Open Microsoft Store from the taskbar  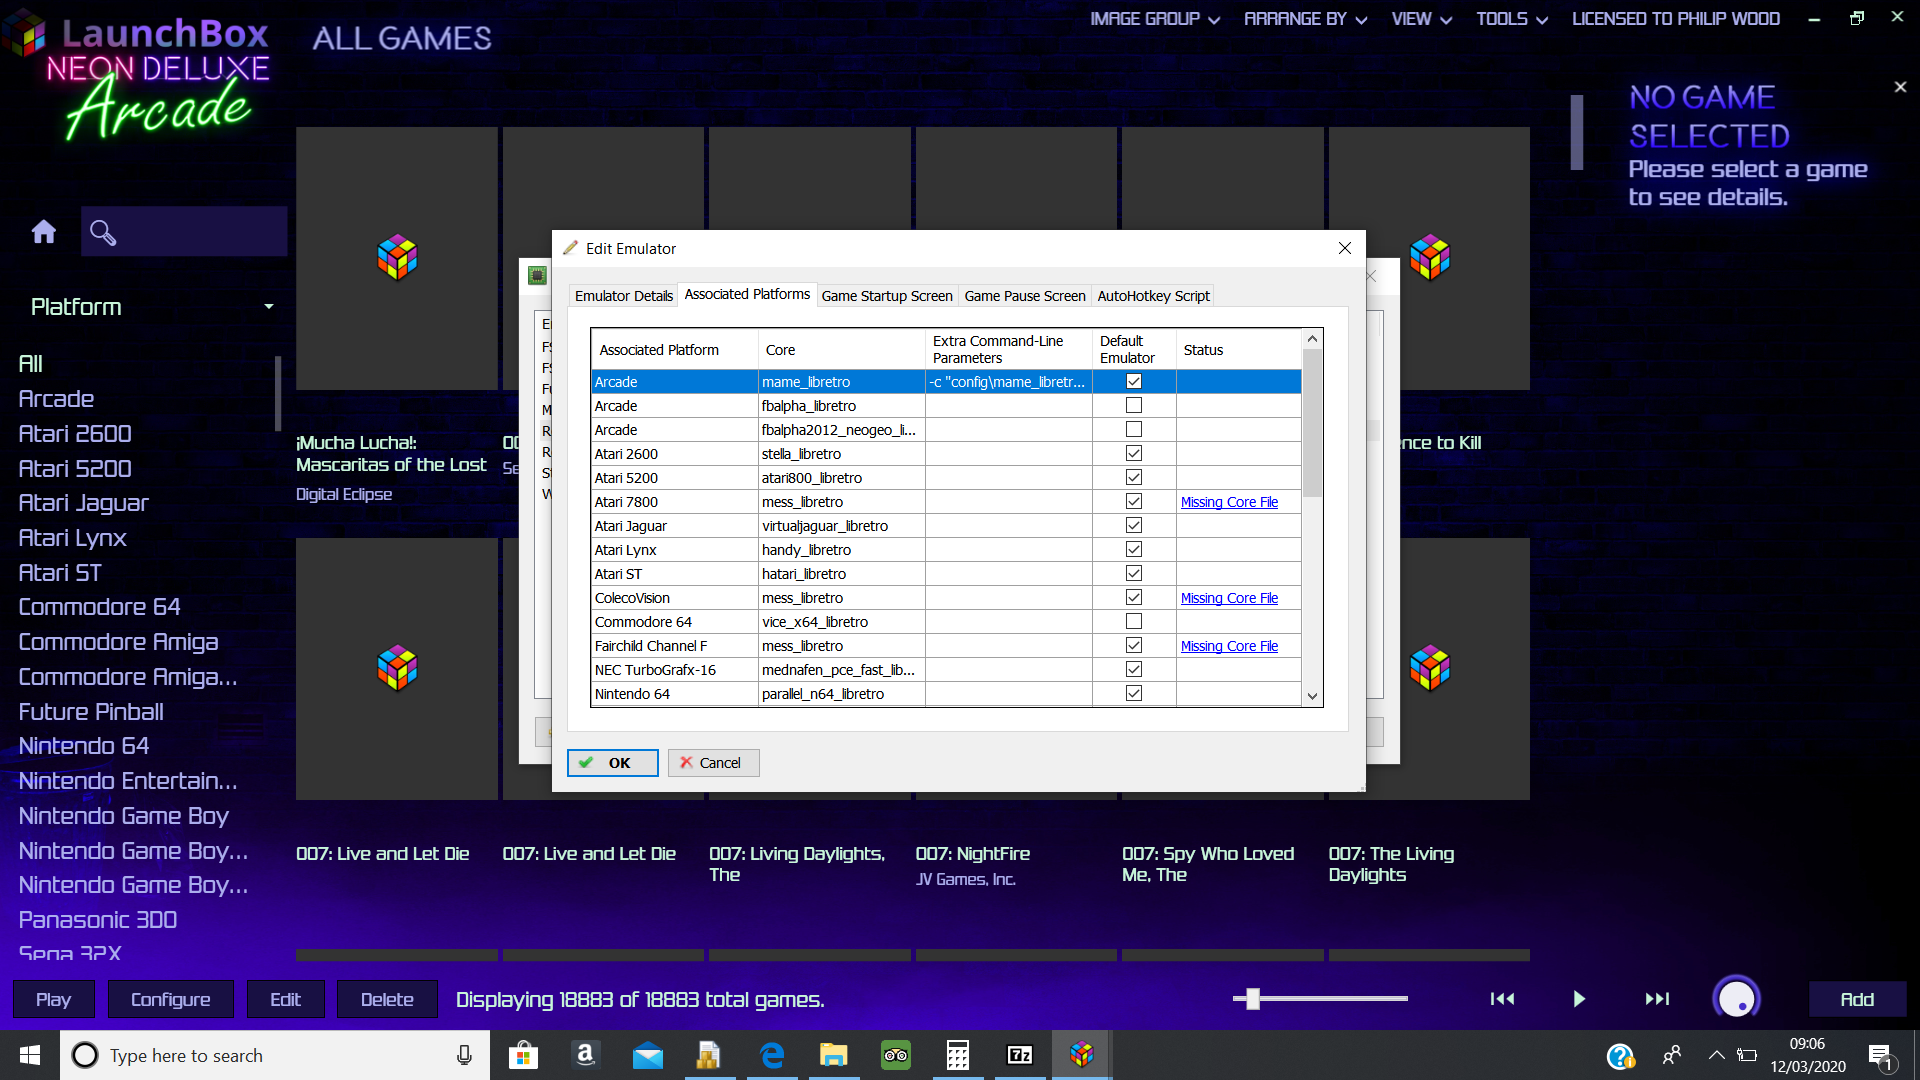point(523,1055)
